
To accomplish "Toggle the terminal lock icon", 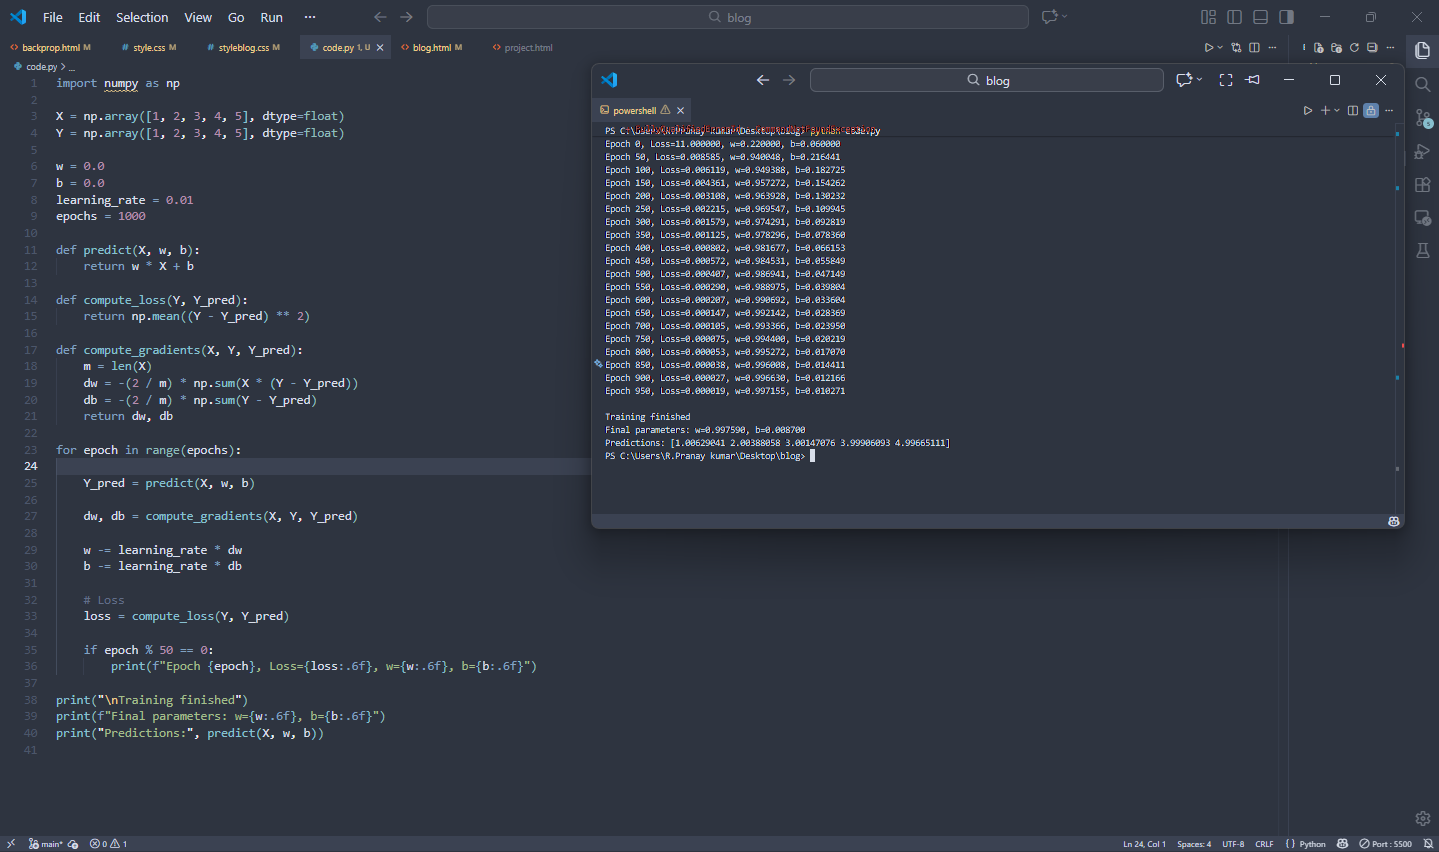I will (x=1371, y=110).
